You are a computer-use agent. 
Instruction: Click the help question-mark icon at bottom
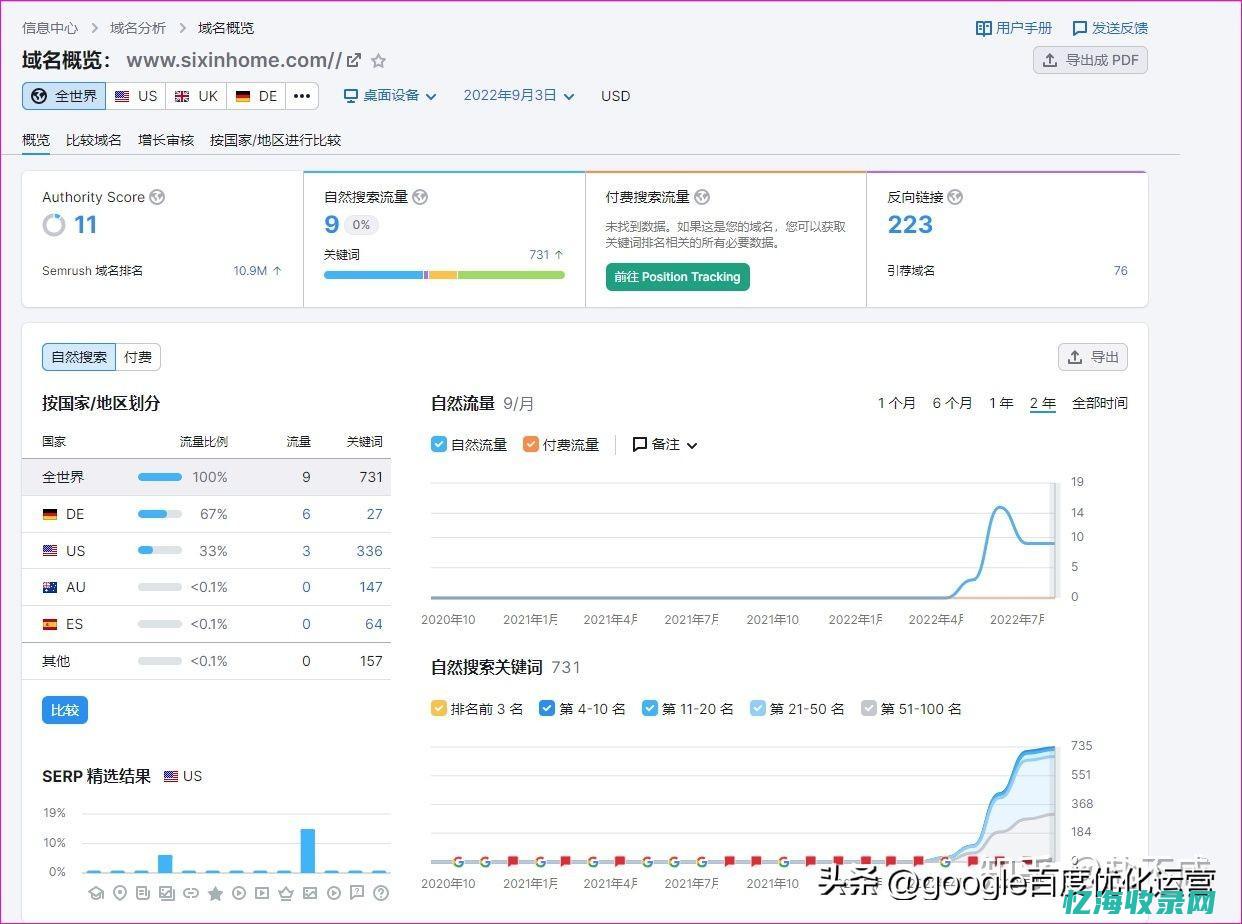[x=381, y=895]
